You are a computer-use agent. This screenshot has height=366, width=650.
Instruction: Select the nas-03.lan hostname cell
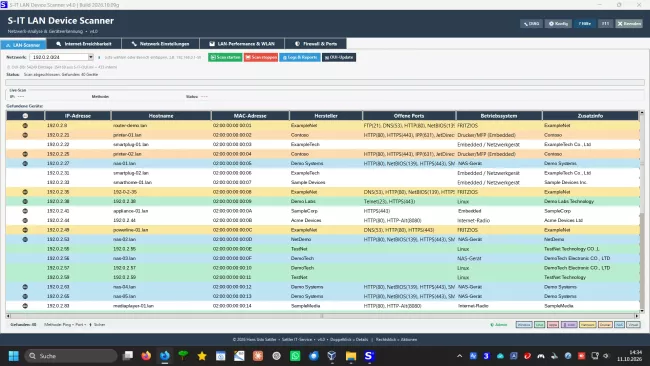click(161, 258)
